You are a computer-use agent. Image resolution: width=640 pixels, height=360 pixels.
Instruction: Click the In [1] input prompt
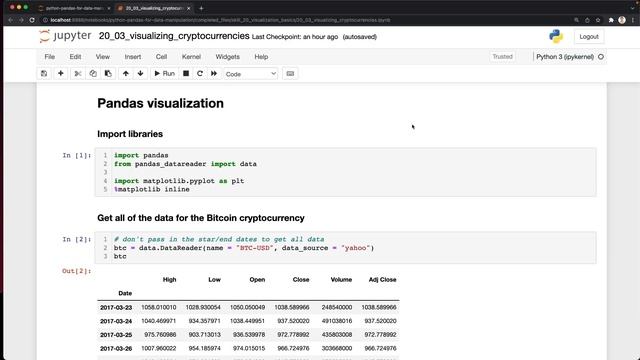(76, 155)
